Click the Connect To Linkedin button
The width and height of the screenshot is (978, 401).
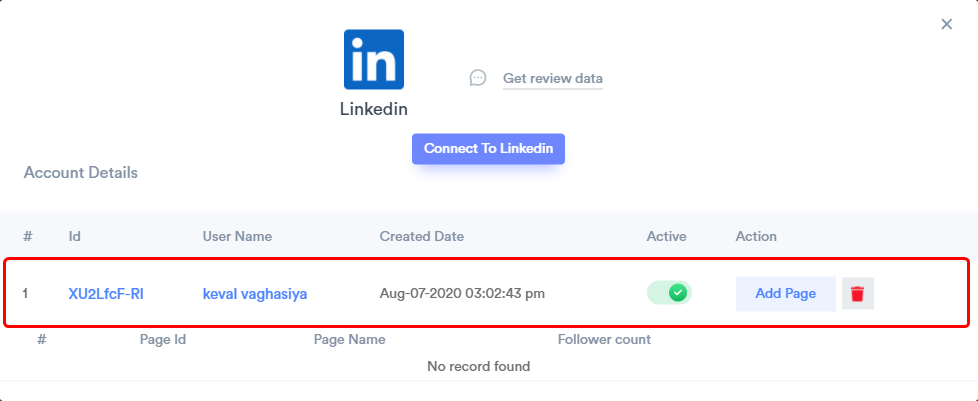pos(488,148)
